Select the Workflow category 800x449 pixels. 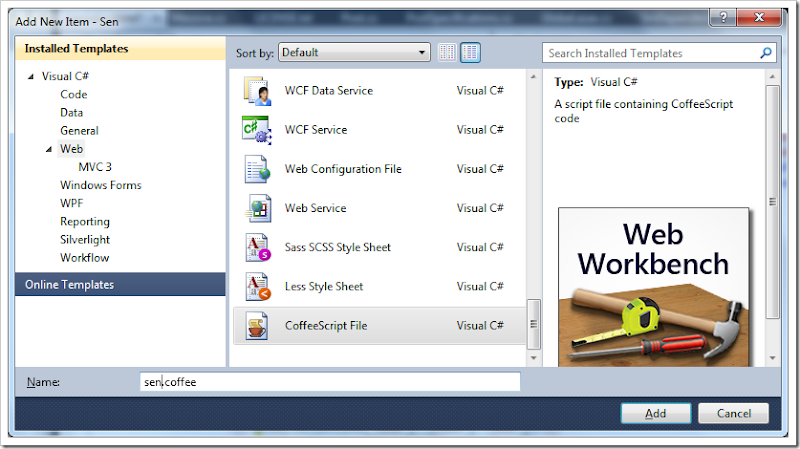tap(84, 258)
